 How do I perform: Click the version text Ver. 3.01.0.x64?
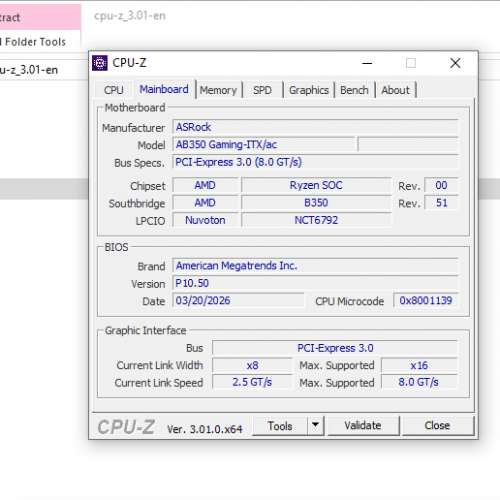point(205,429)
